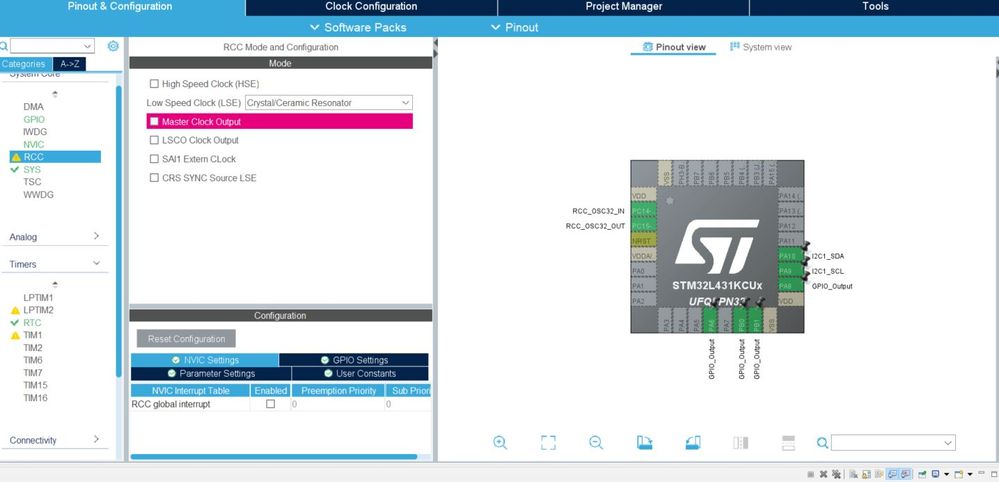This screenshot has height=482, width=999.
Task: Select pin PA9 on the chip
Action: (791, 271)
